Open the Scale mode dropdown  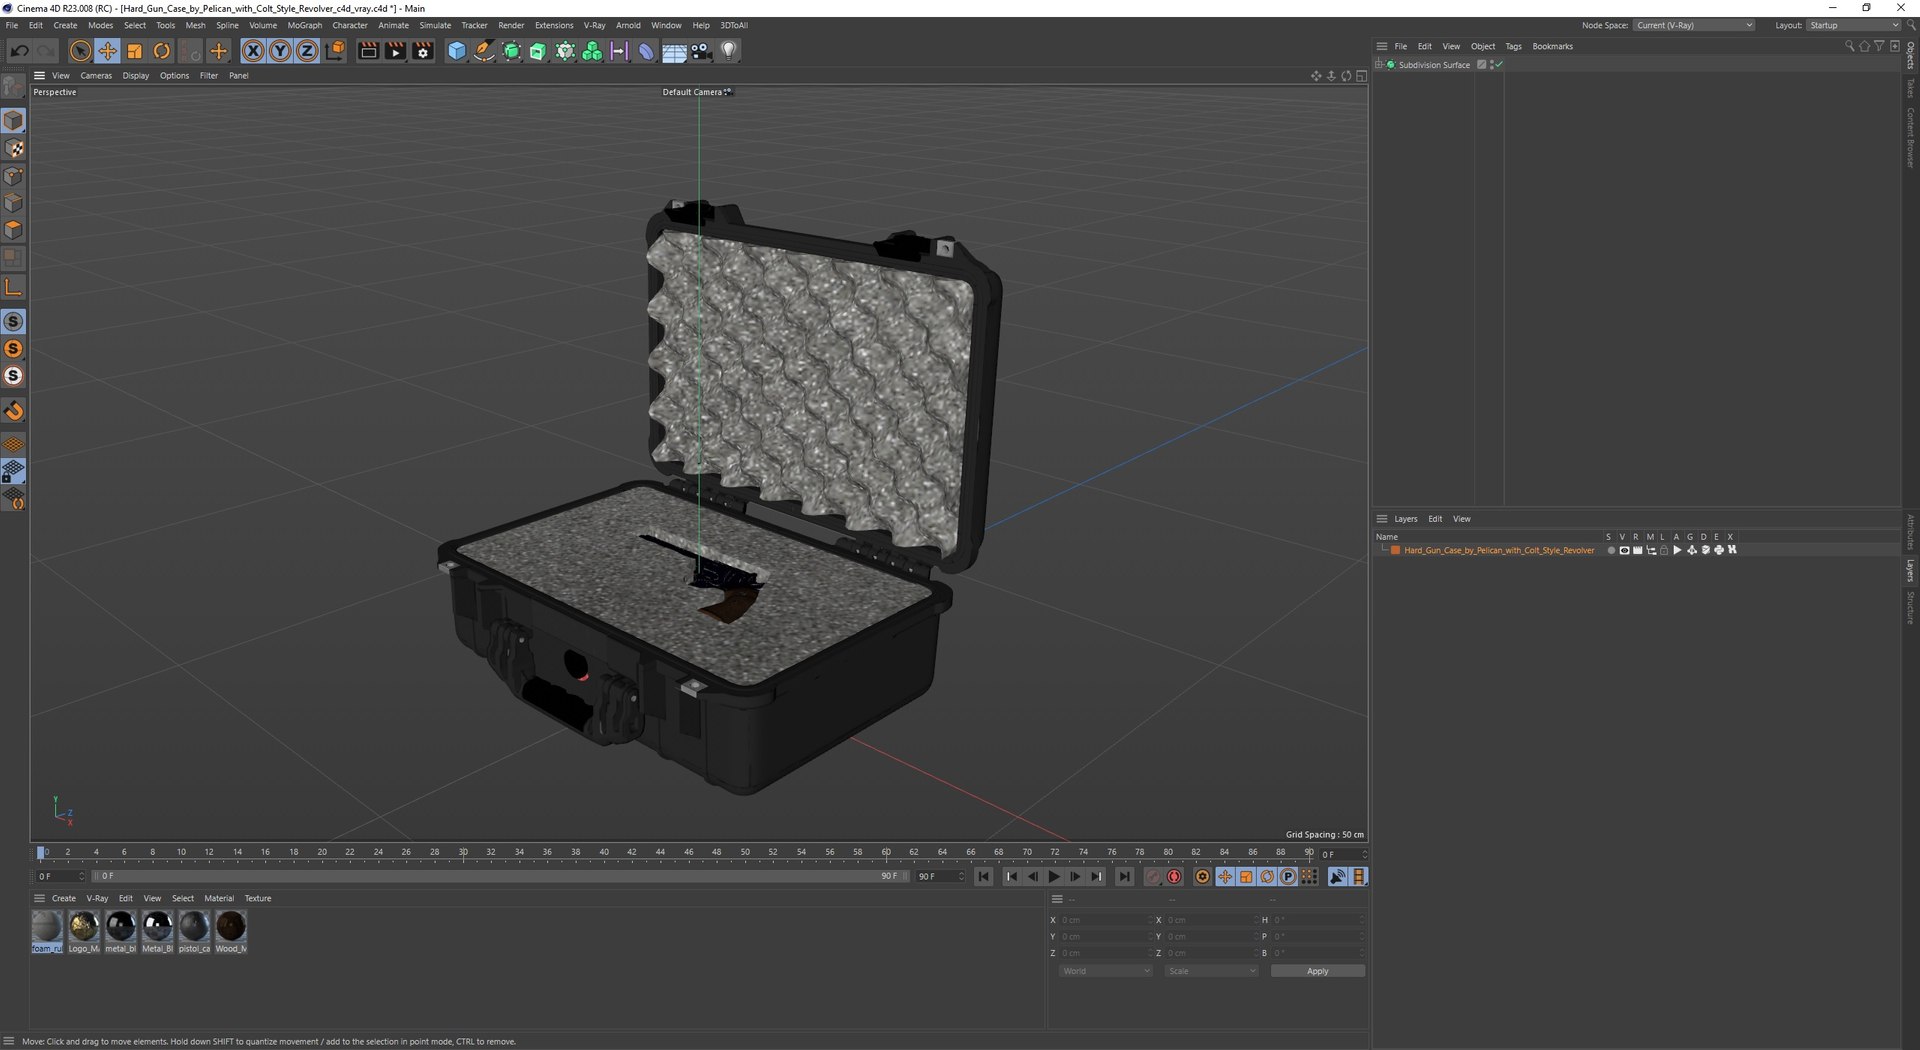pos(1210,971)
